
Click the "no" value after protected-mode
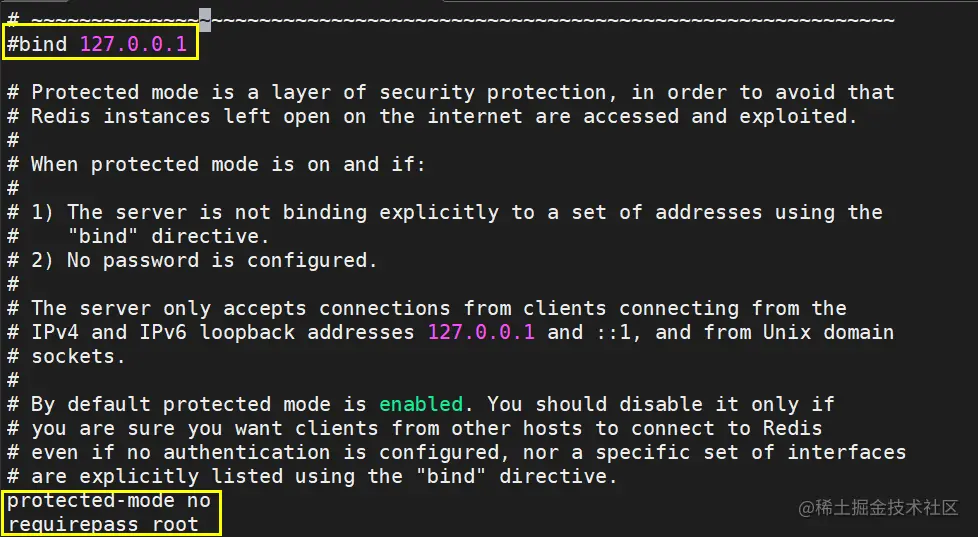click(x=199, y=500)
